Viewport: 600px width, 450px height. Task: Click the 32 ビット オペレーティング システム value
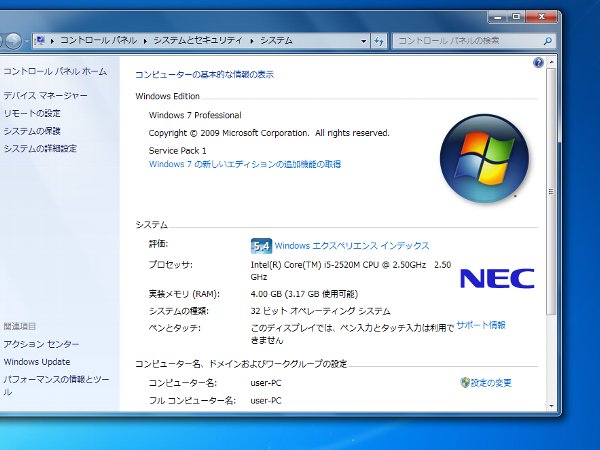pos(320,311)
